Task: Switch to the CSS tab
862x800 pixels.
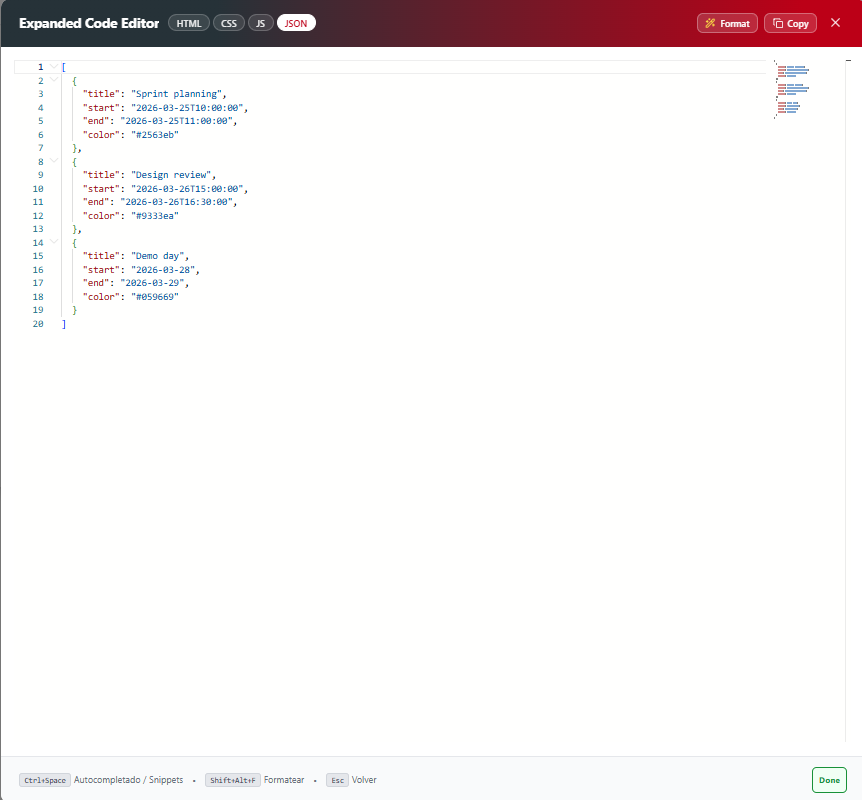Action: (229, 23)
